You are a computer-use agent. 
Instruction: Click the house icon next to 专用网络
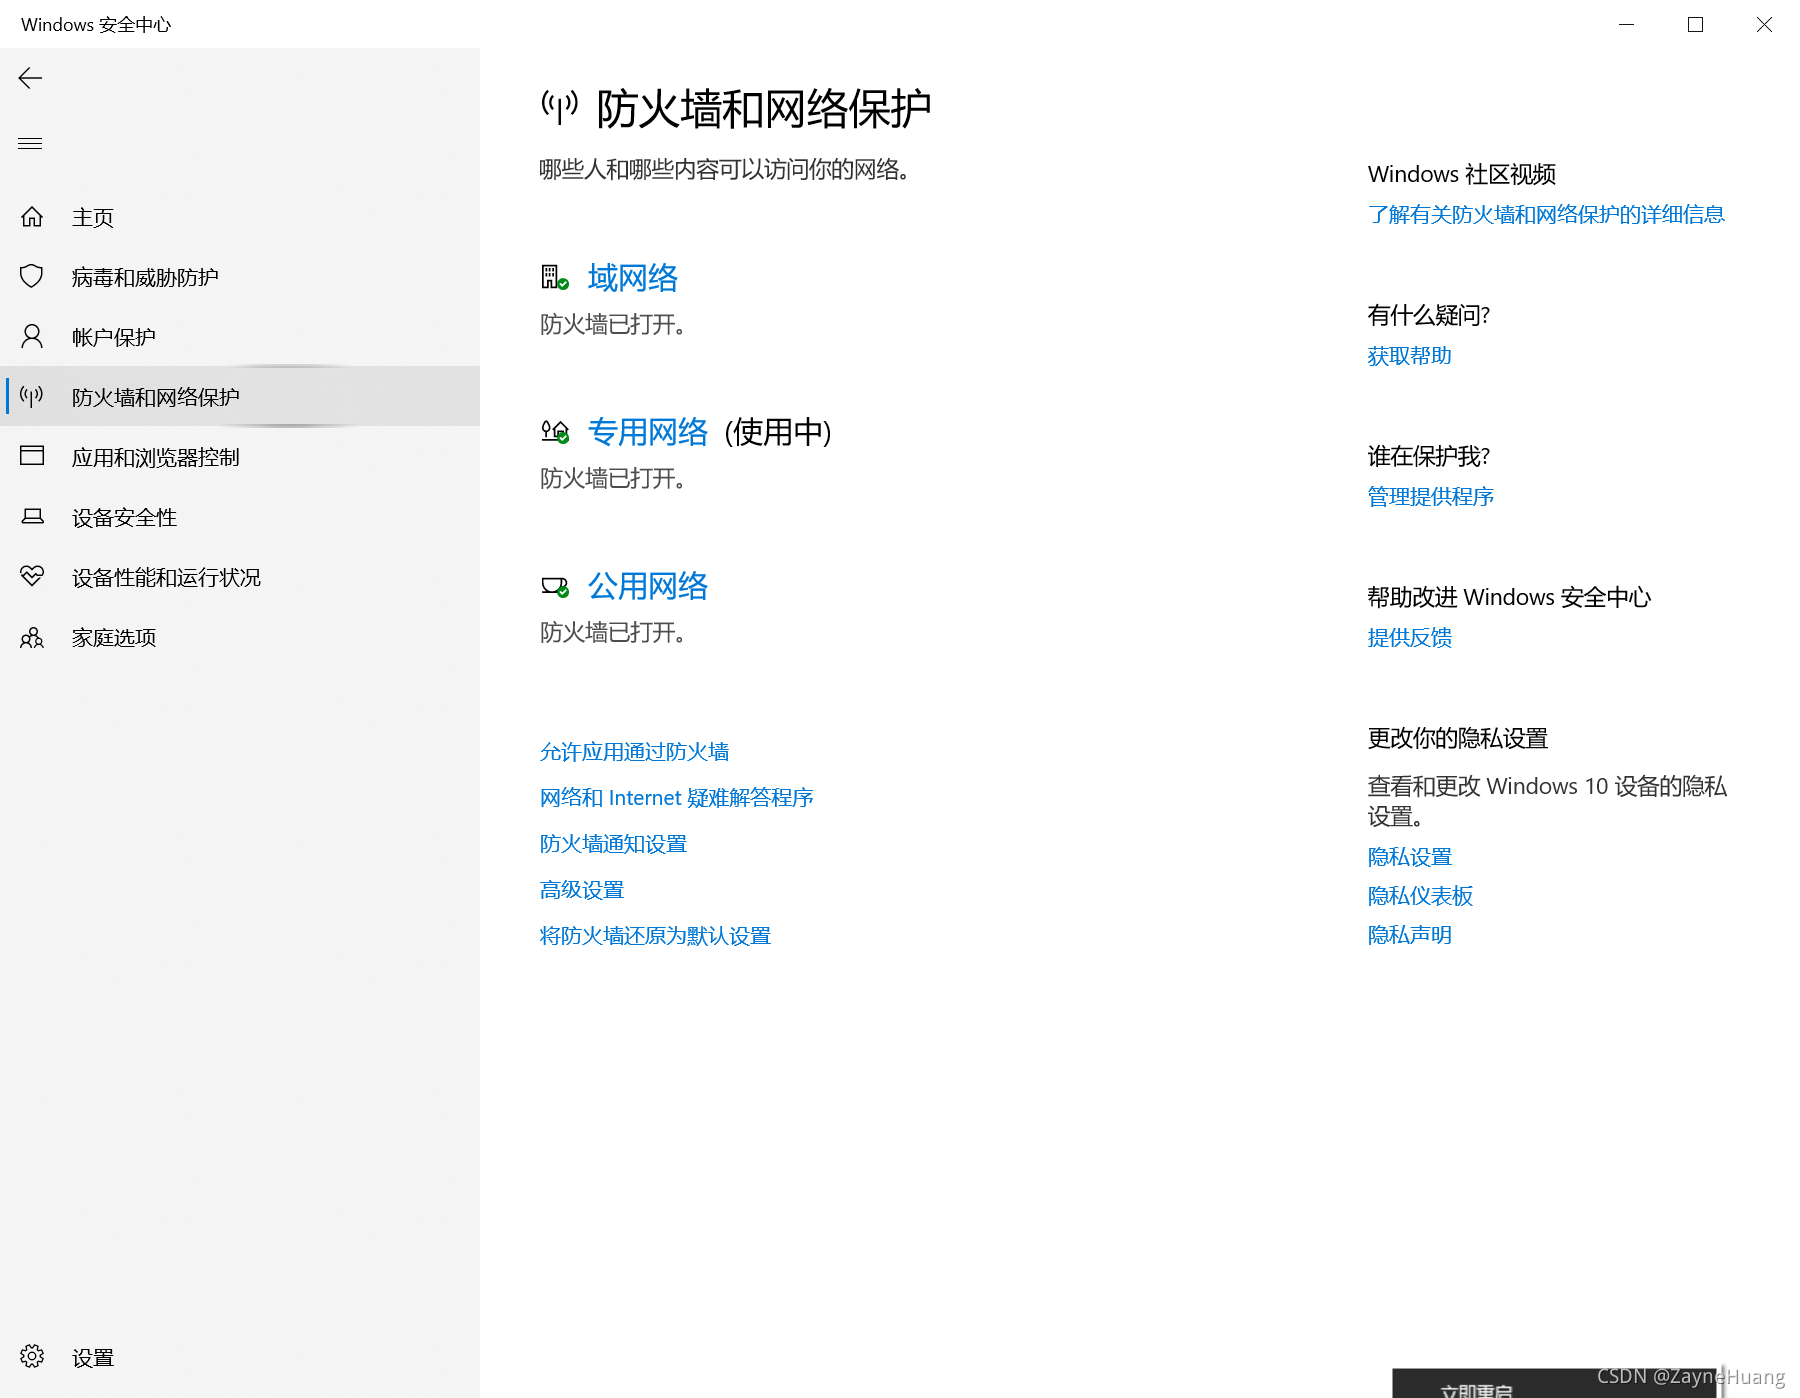coord(554,431)
